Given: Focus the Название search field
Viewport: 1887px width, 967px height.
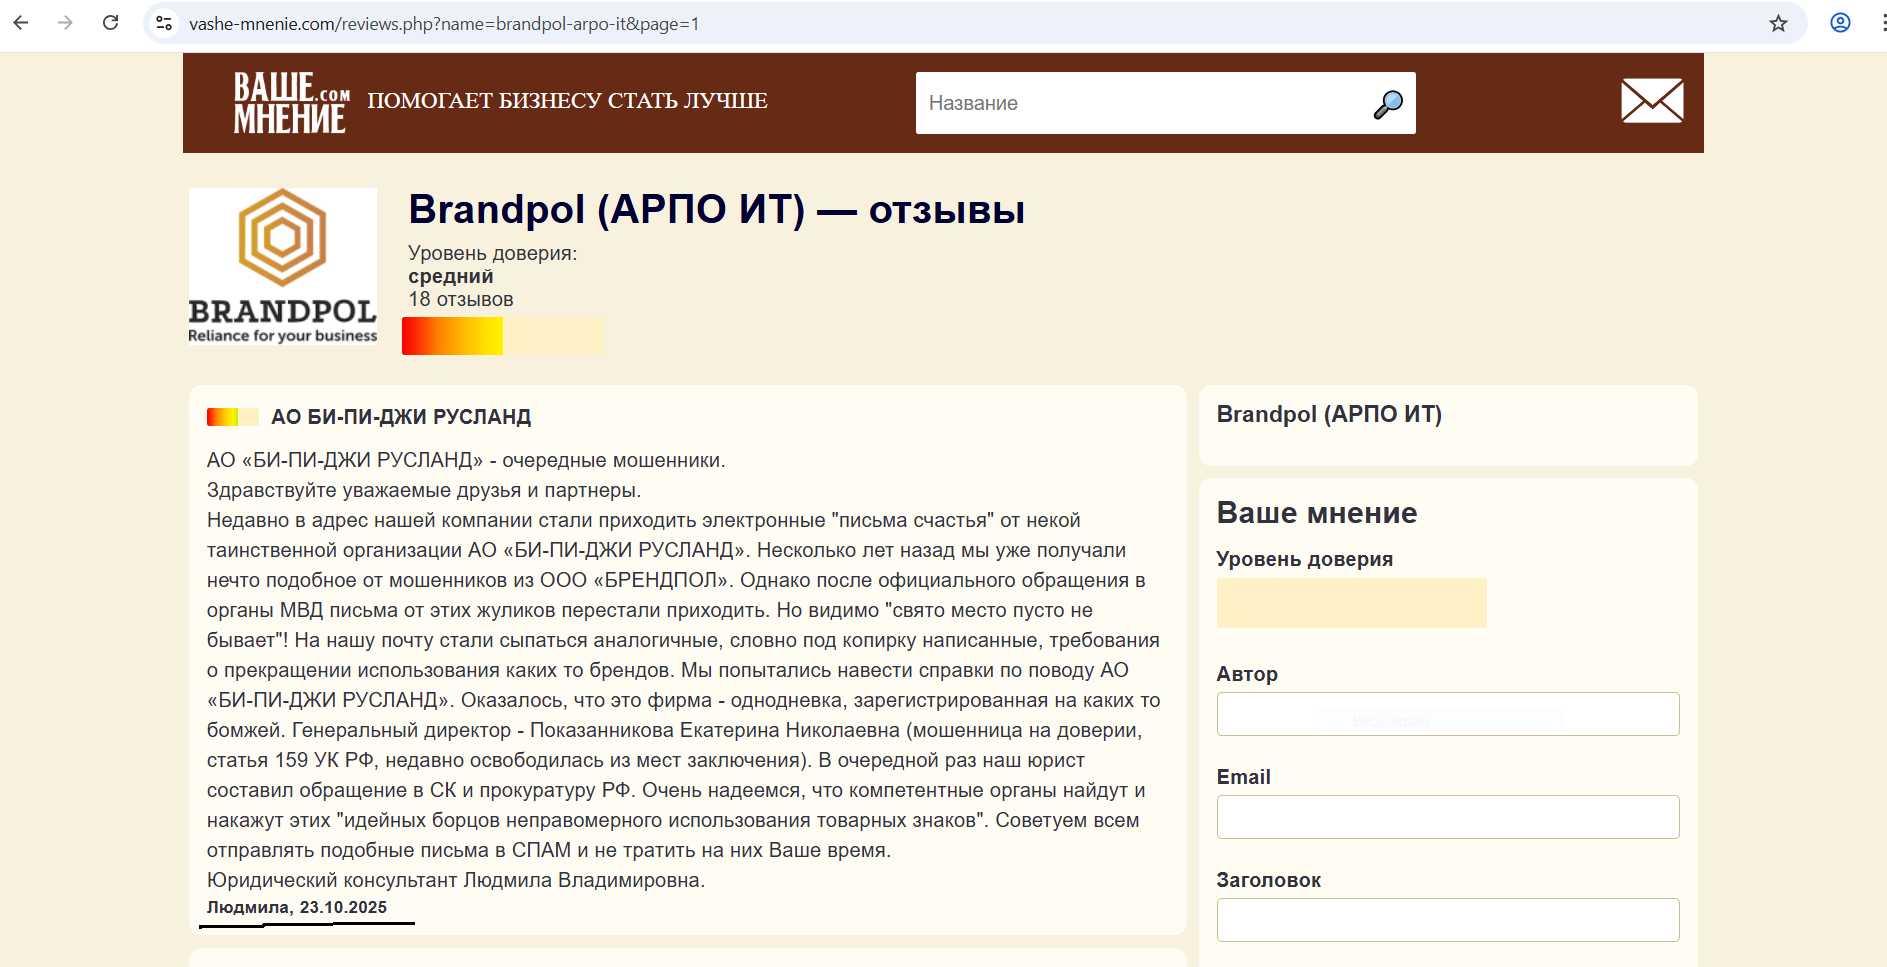Looking at the screenshot, I should point(1140,103).
